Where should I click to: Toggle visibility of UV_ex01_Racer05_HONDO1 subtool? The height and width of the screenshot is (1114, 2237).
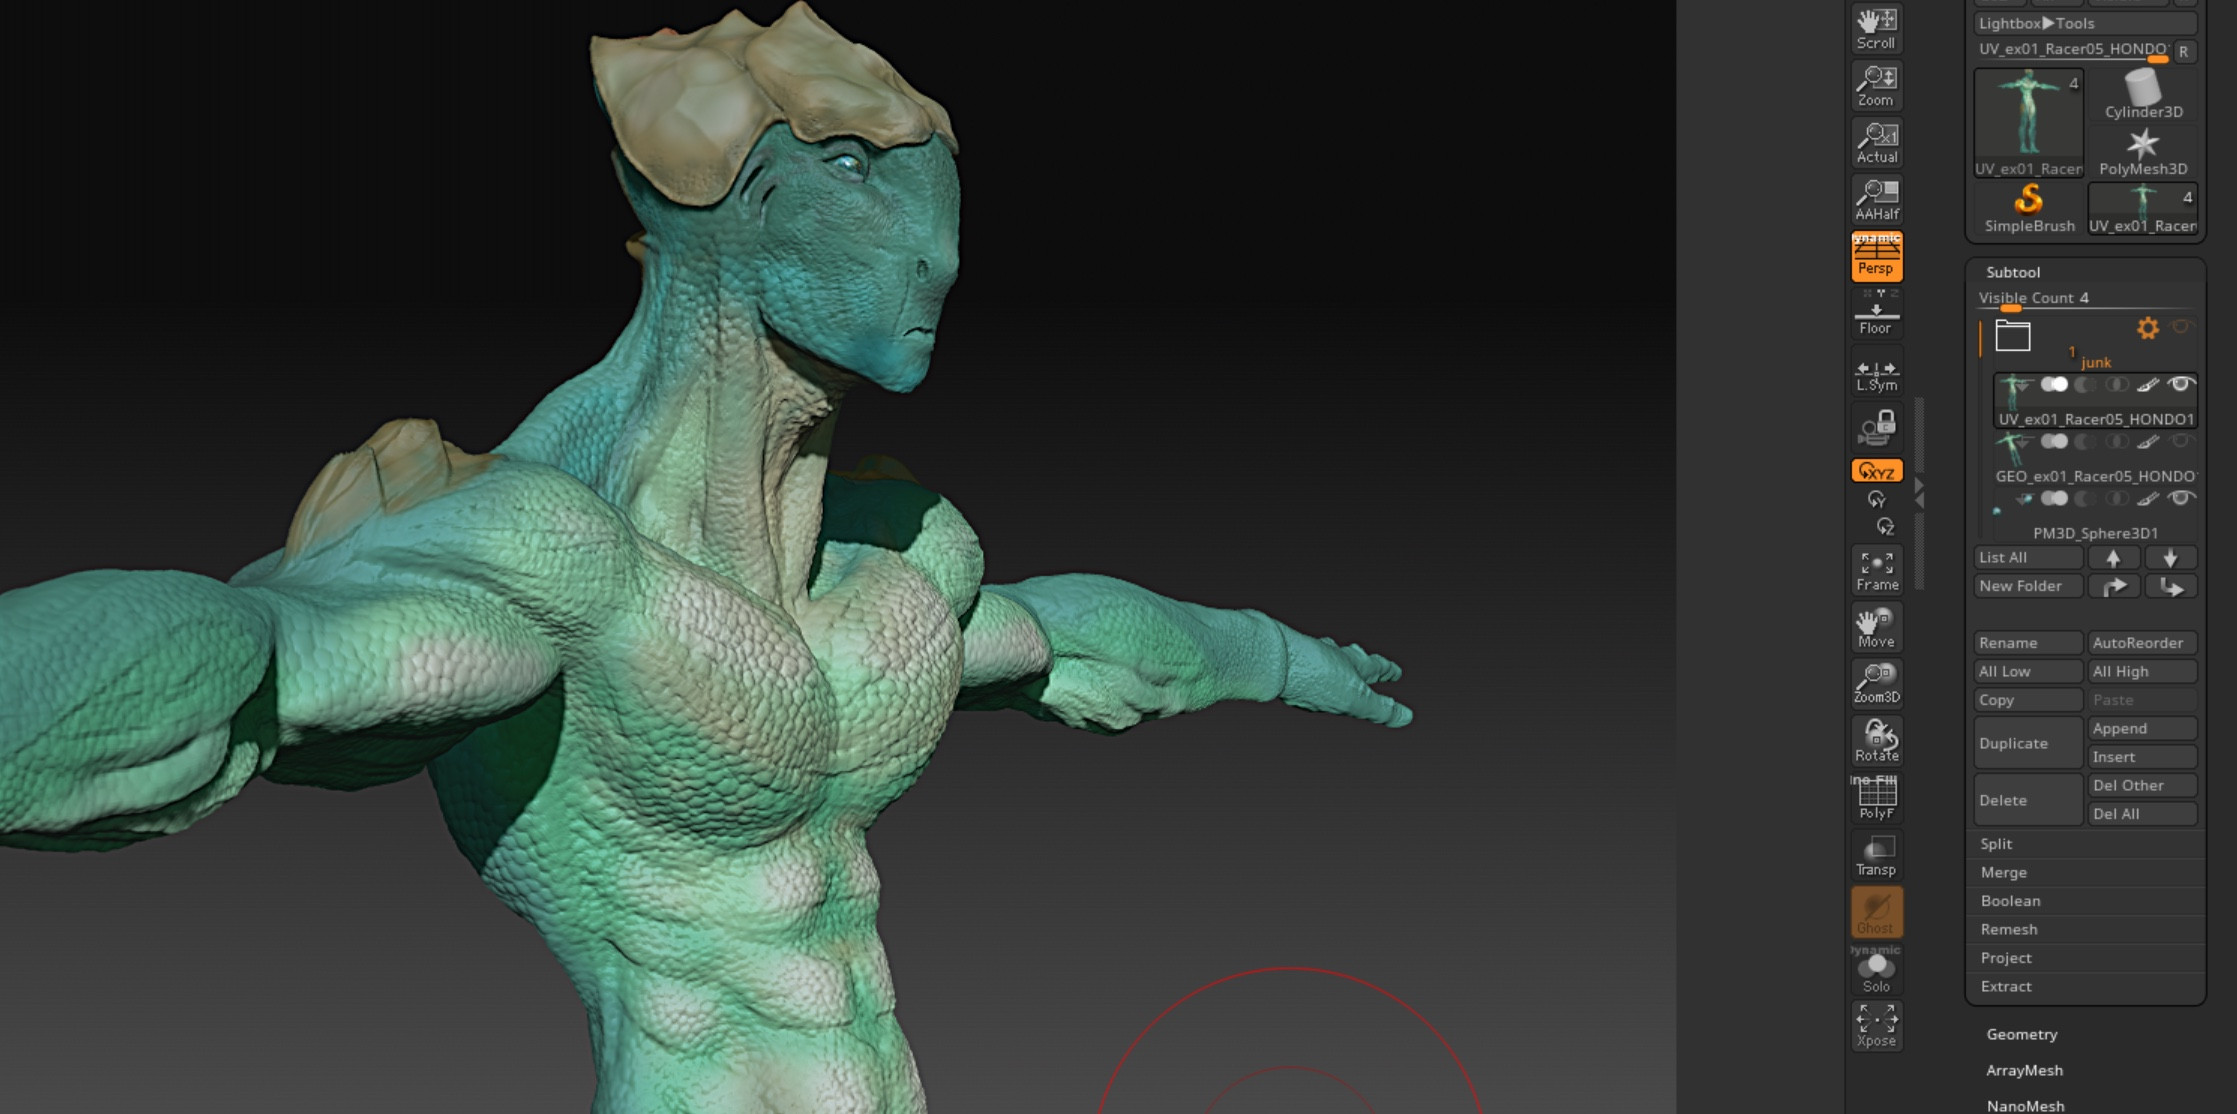point(2179,385)
